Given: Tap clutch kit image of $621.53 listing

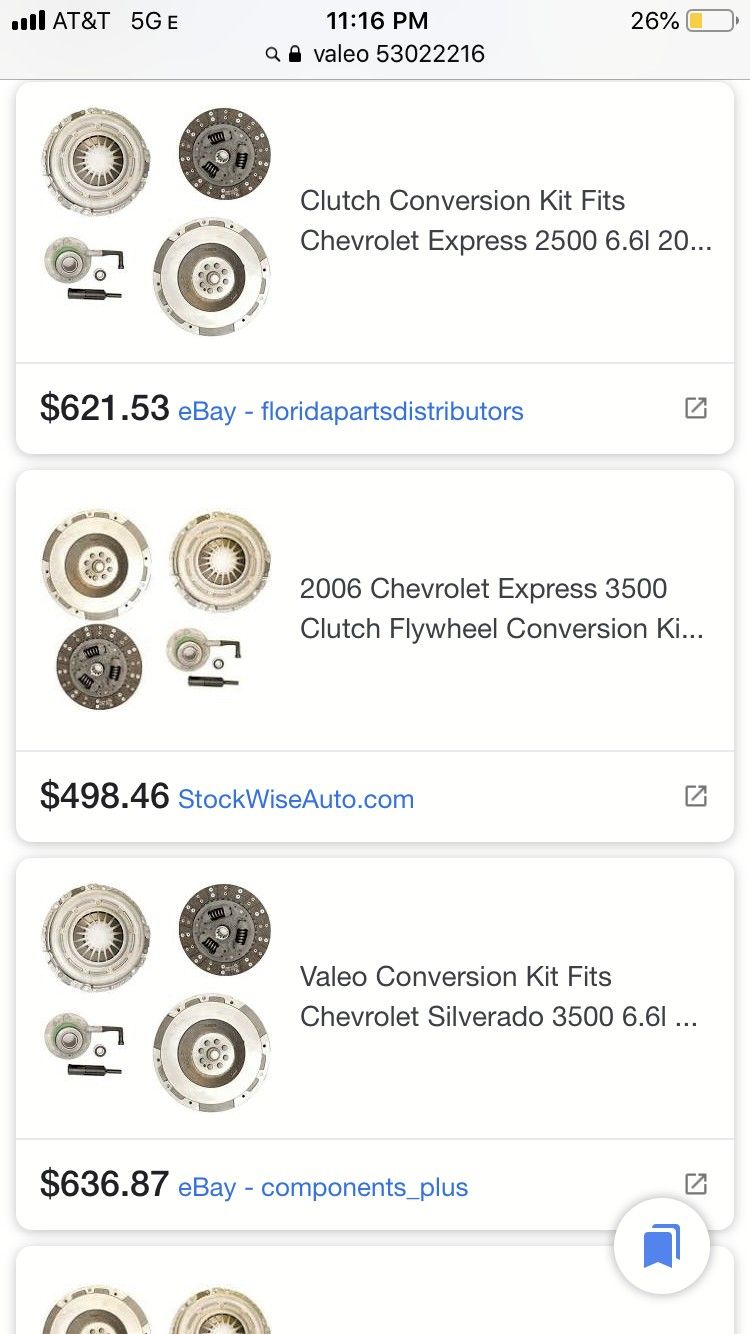Looking at the screenshot, I should [156, 221].
